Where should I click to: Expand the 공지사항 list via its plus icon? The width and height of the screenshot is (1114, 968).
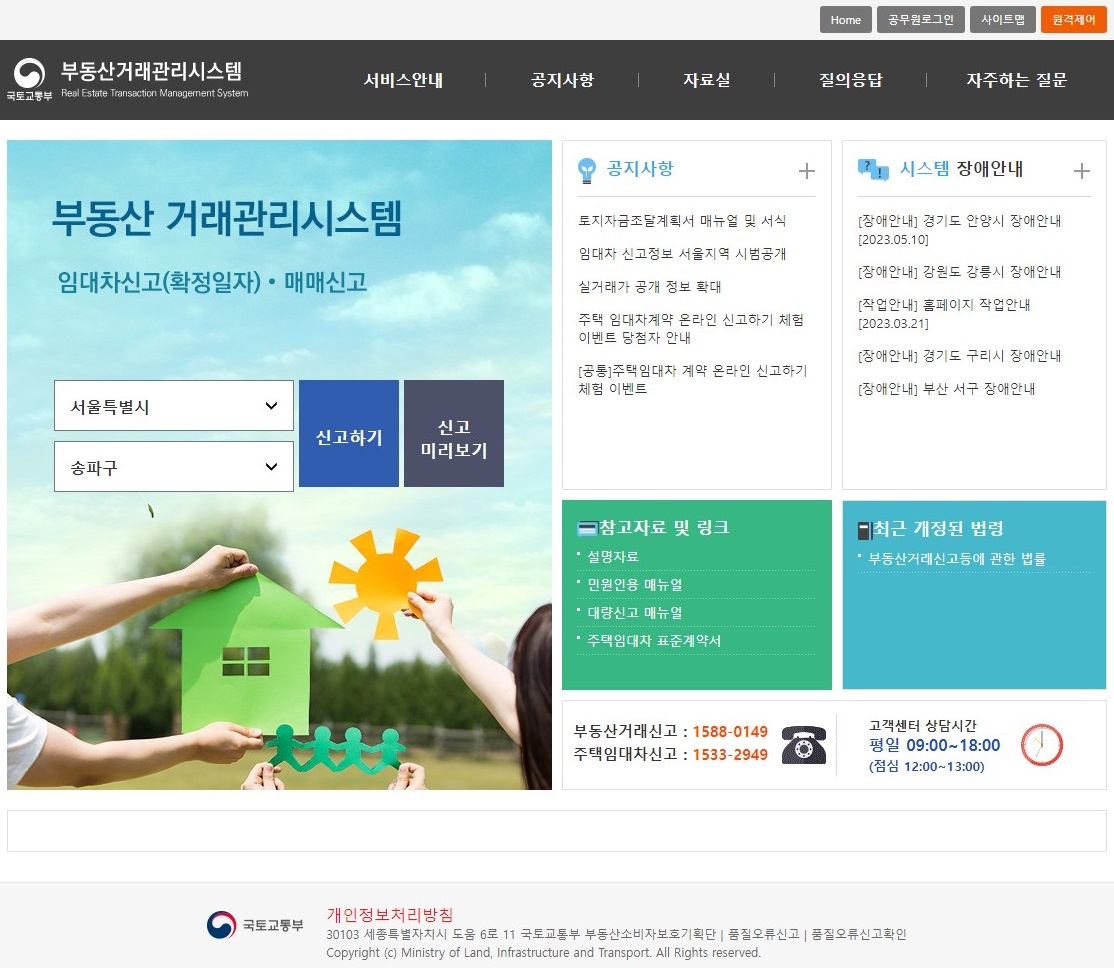pos(806,170)
